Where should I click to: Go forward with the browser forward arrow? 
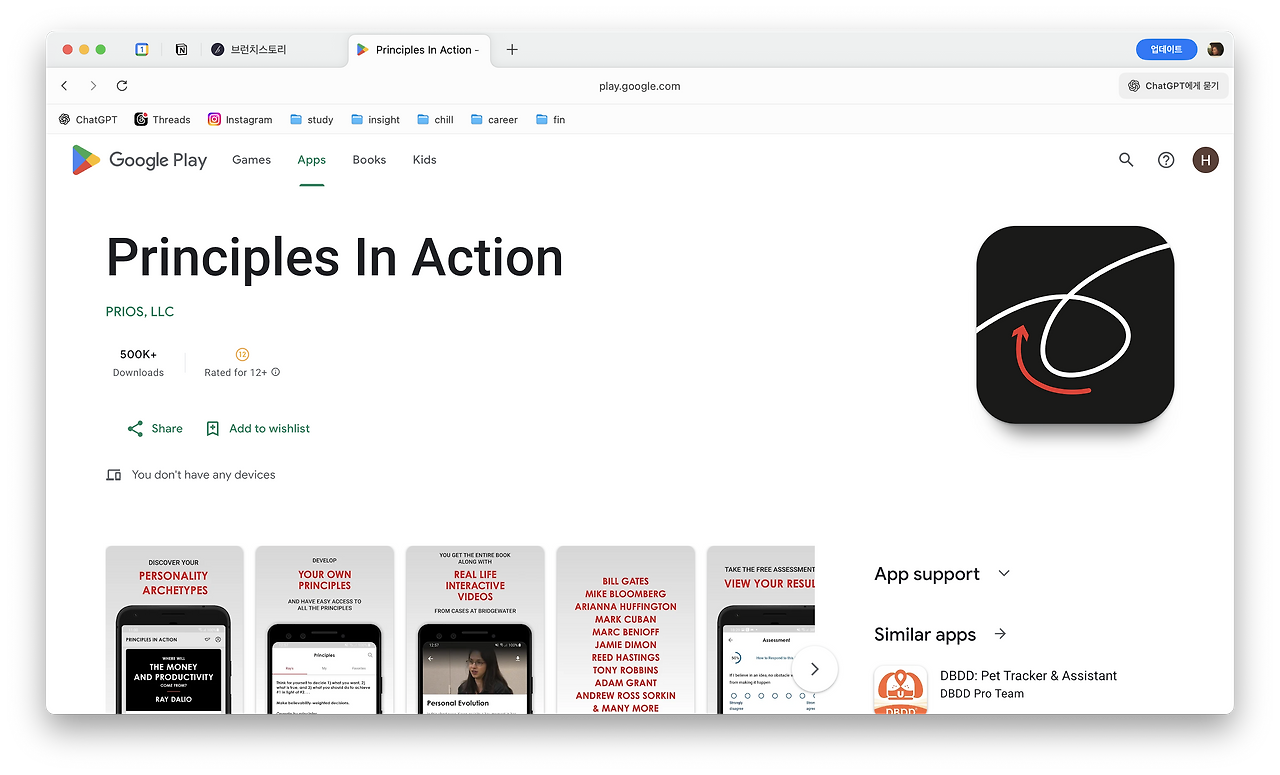pos(93,86)
